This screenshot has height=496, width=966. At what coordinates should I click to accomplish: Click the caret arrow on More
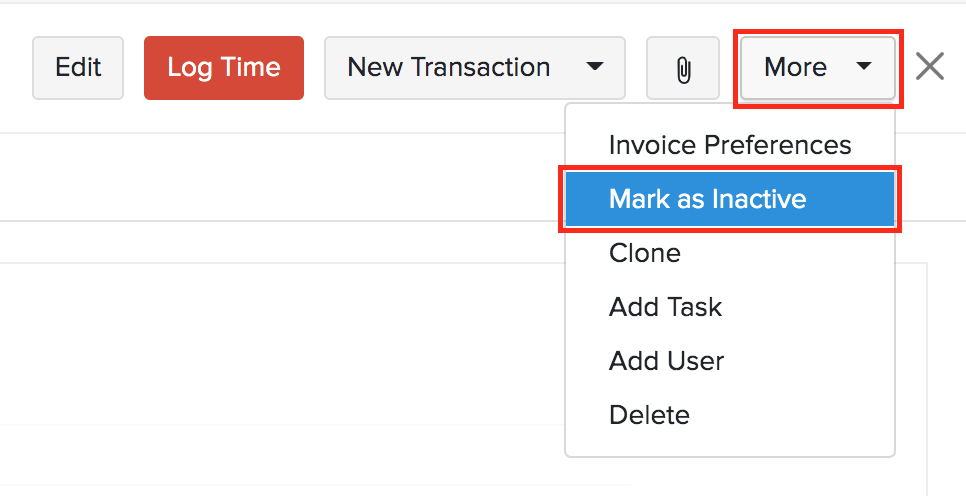pyautogui.click(x=864, y=68)
